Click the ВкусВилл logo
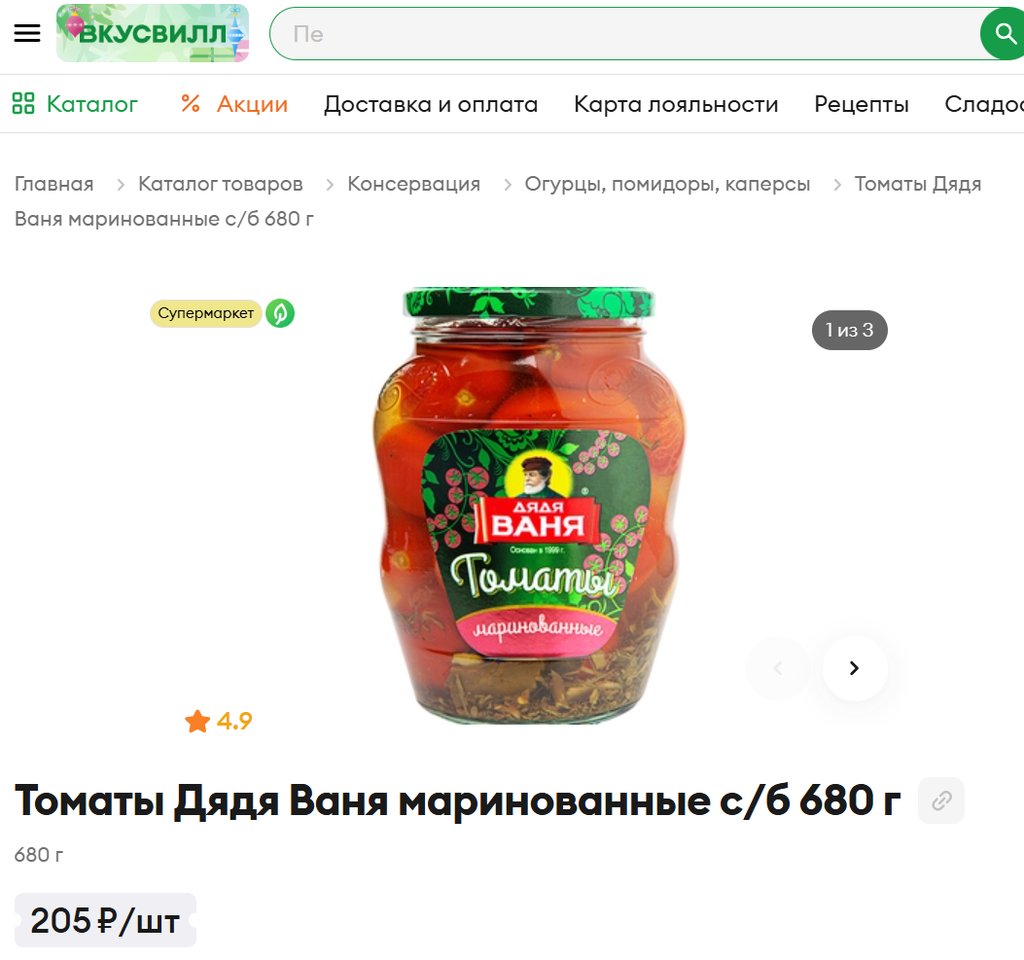 coord(152,33)
